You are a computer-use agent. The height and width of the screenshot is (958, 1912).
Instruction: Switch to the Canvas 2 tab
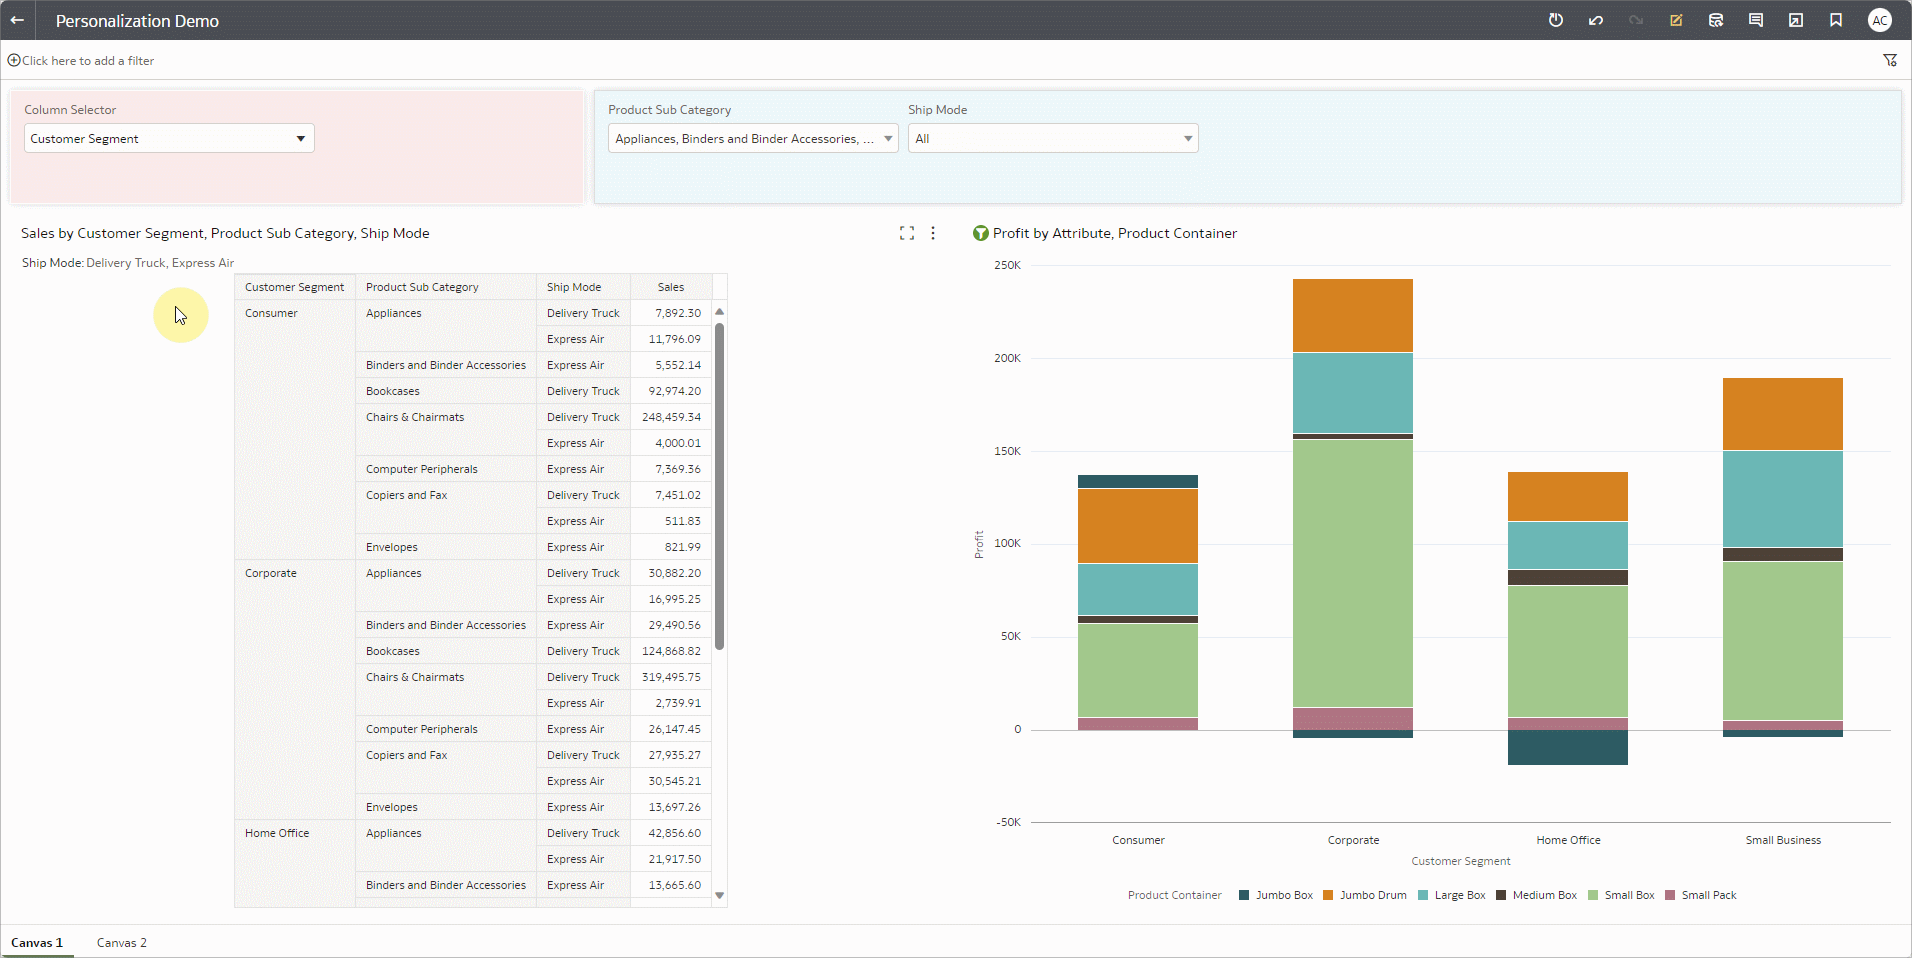(121, 942)
